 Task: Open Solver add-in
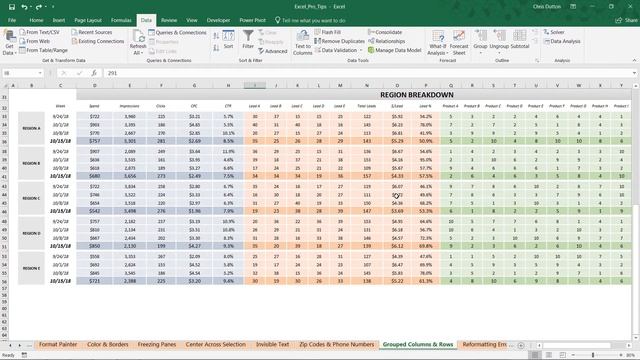click(554, 32)
